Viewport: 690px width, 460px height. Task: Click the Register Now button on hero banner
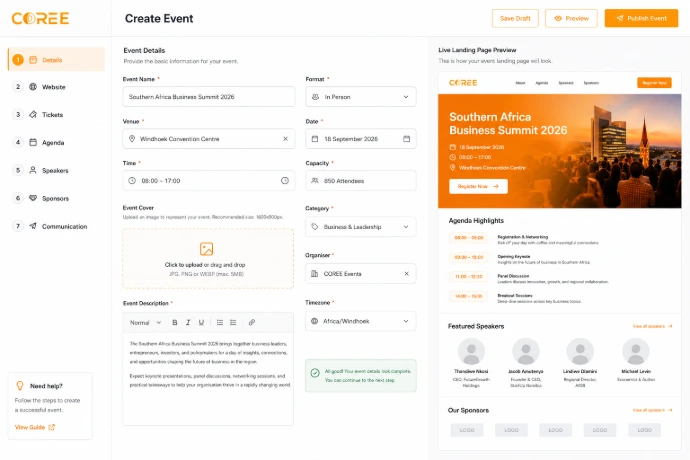[478, 186]
